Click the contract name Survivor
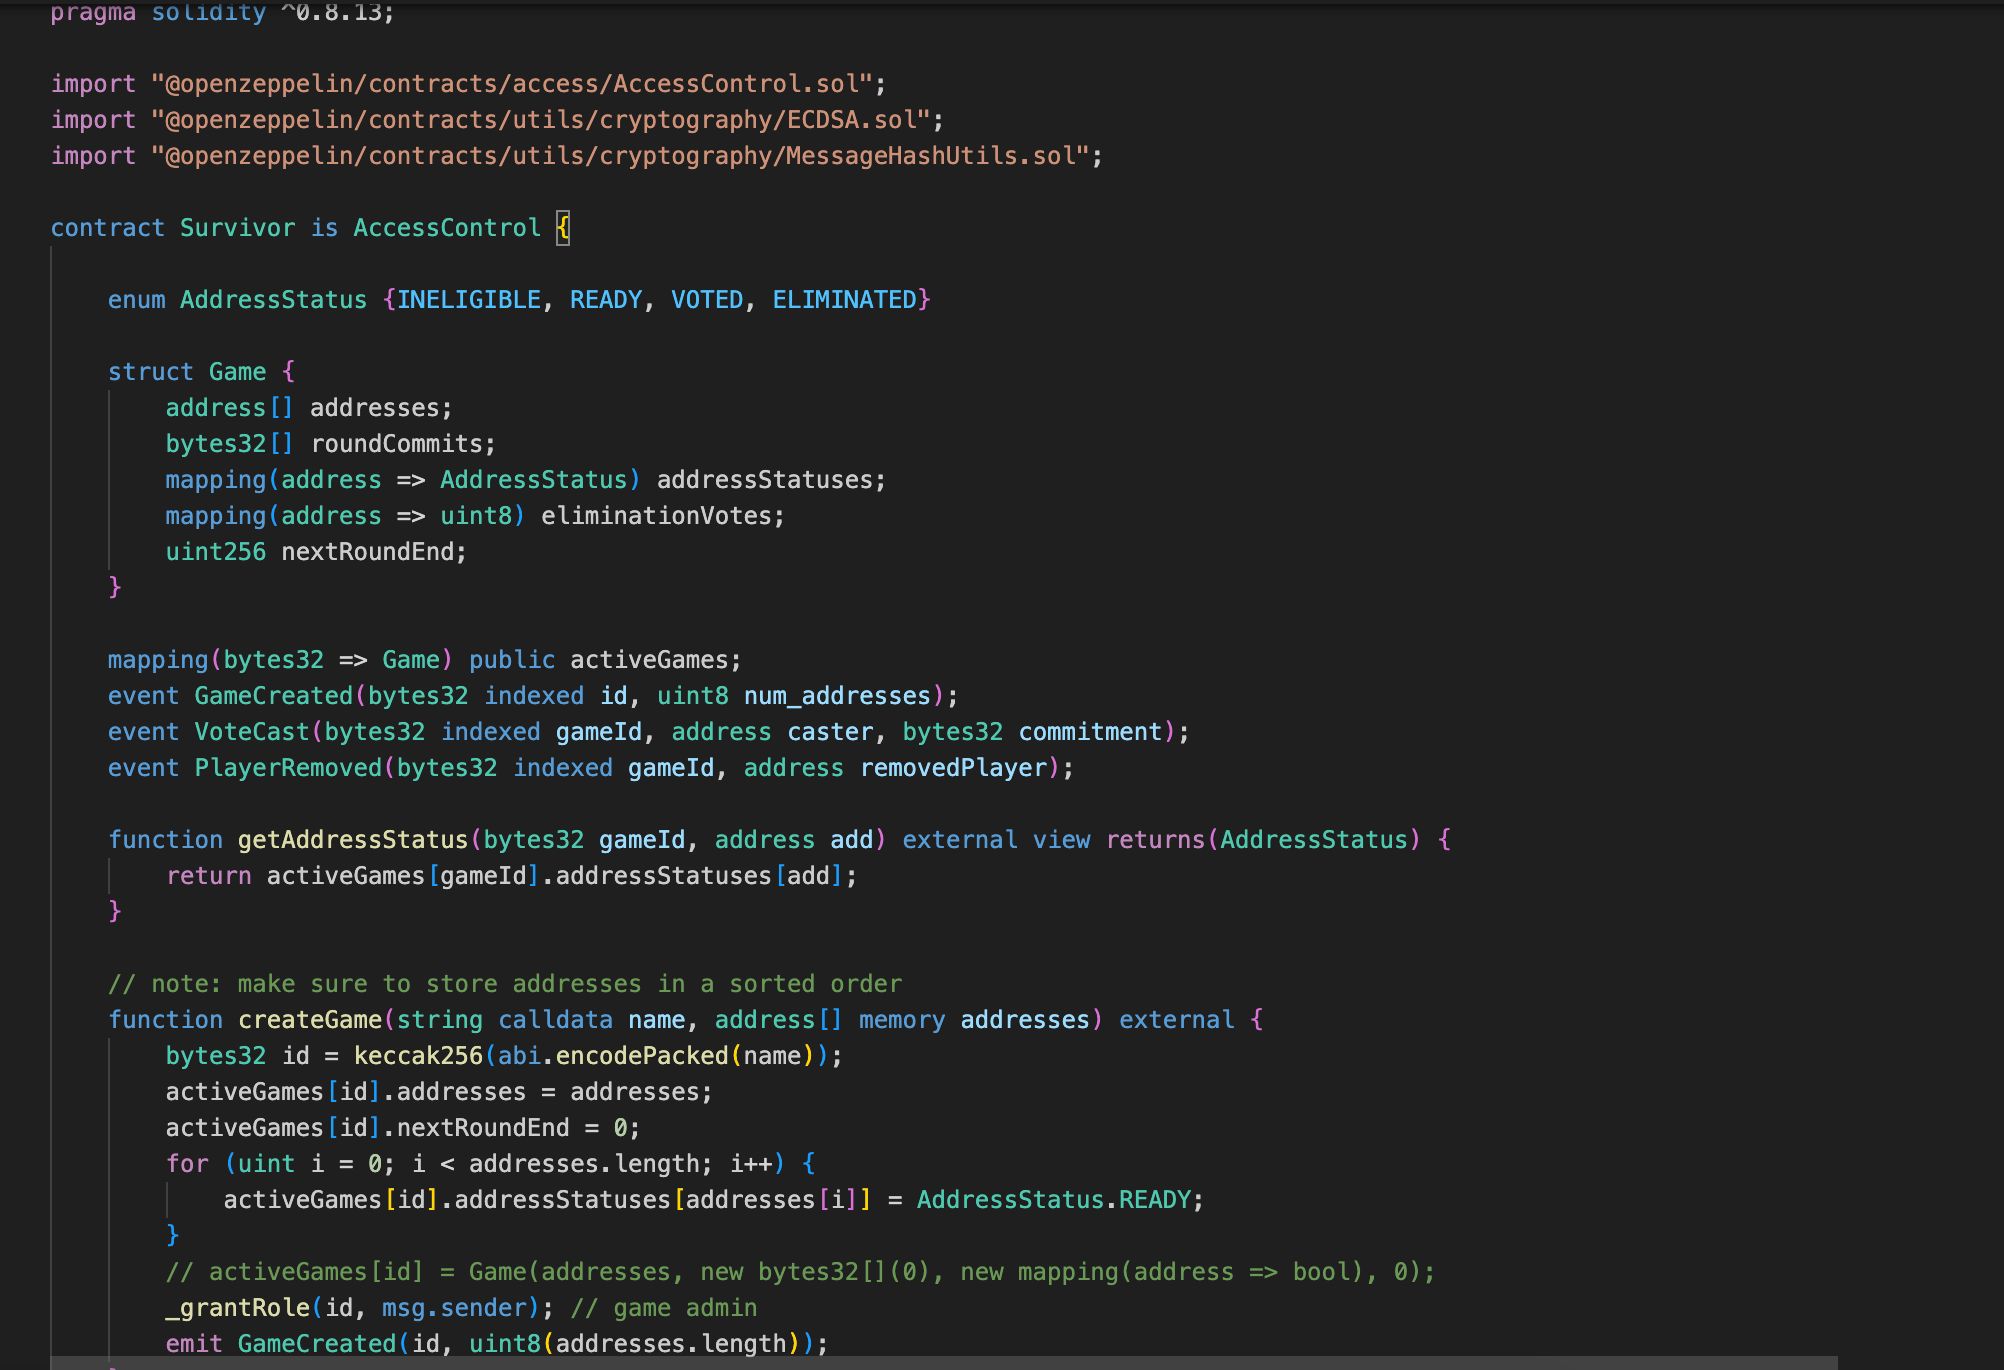Image resolution: width=2004 pixels, height=1370 pixels. 238,228
